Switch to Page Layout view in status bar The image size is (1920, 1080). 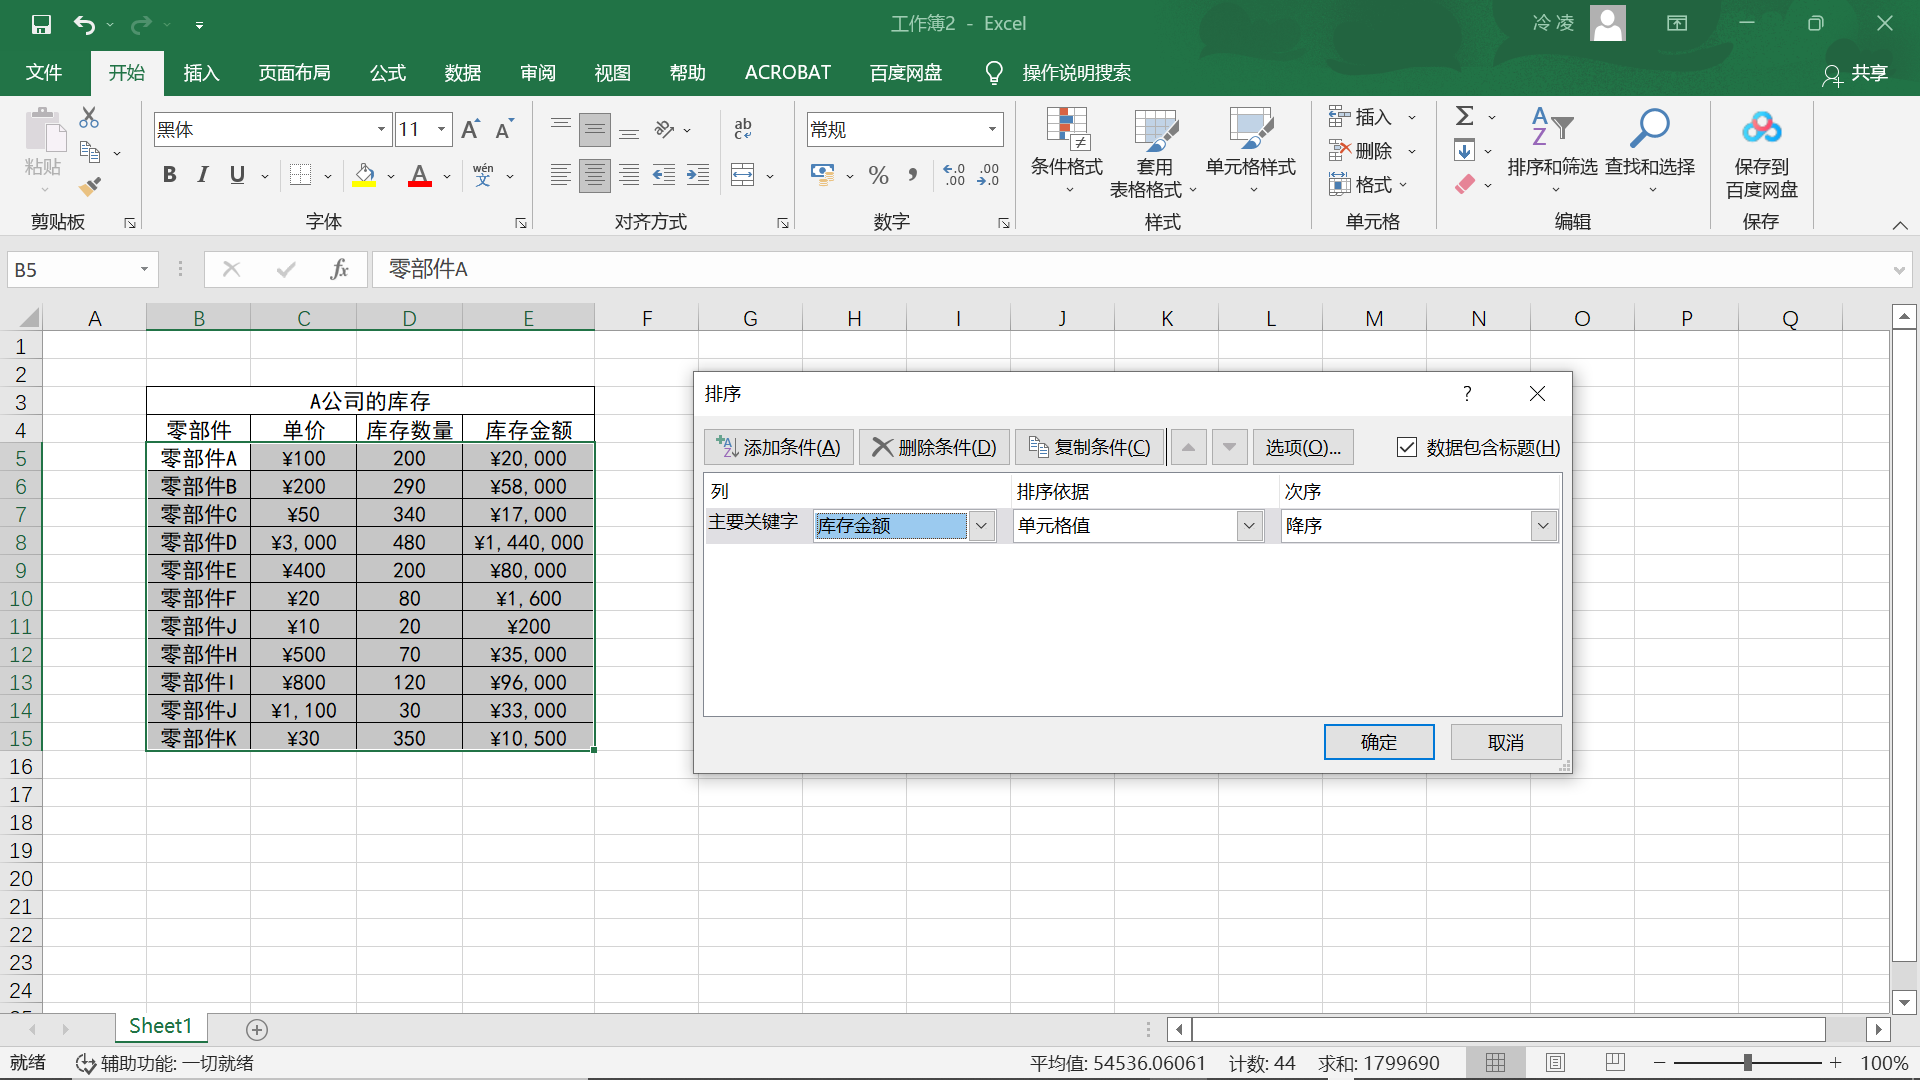pyautogui.click(x=1555, y=1062)
